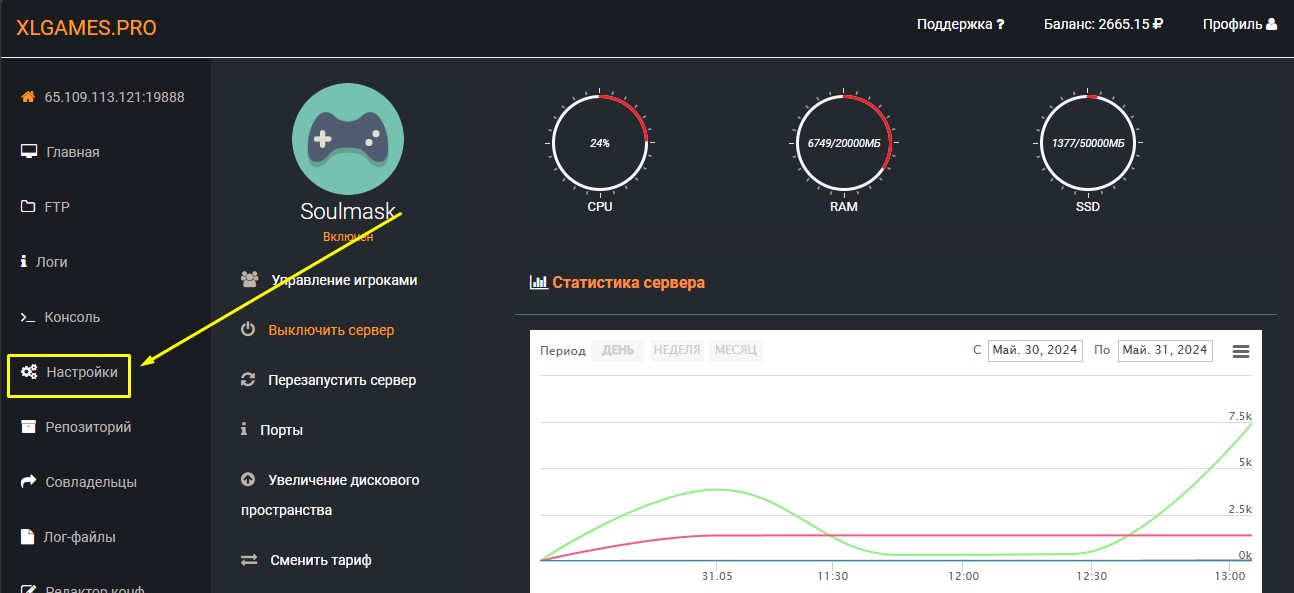The width and height of the screenshot is (1294, 593).
Task: Click the start date field Май. 30, 2024
Action: (1034, 351)
